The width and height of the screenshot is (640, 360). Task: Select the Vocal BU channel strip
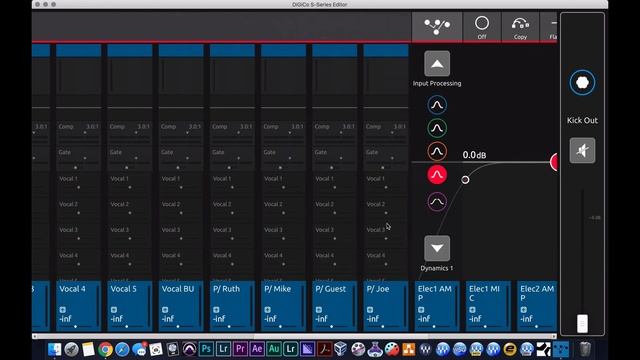pyautogui.click(x=181, y=306)
